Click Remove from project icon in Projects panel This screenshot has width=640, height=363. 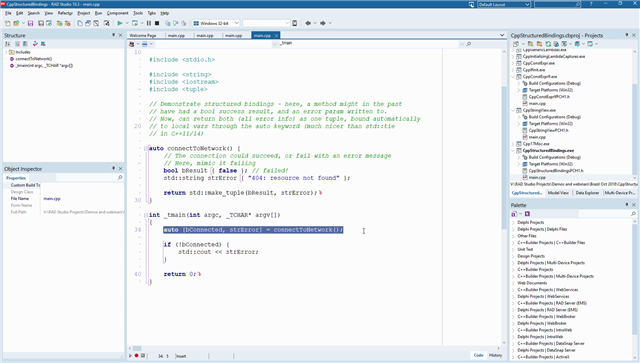[539, 44]
